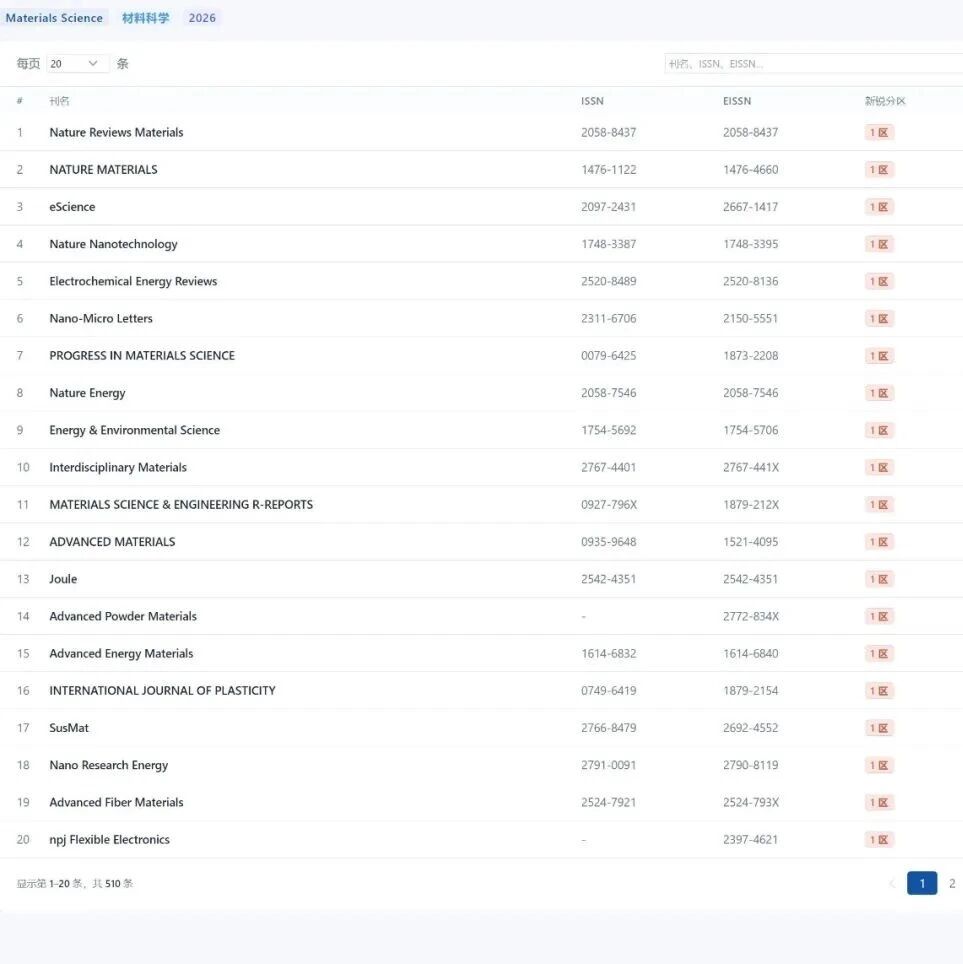Select INTERNATIONAL JOURNAL OF PLASTICITY name
The width and height of the screenshot is (963, 964).
(x=162, y=690)
